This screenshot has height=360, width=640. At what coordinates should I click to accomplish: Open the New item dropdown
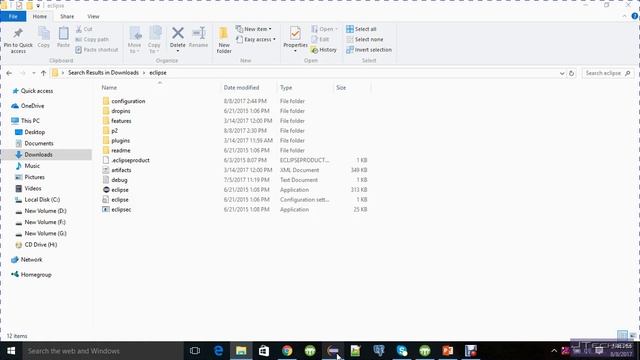point(254,29)
